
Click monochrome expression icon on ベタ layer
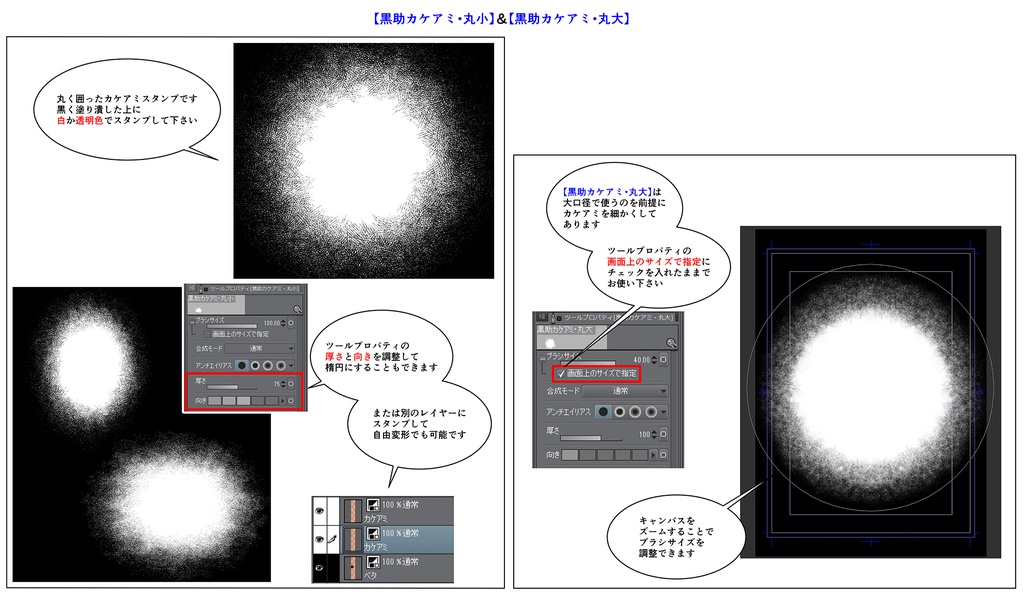click(373, 561)
